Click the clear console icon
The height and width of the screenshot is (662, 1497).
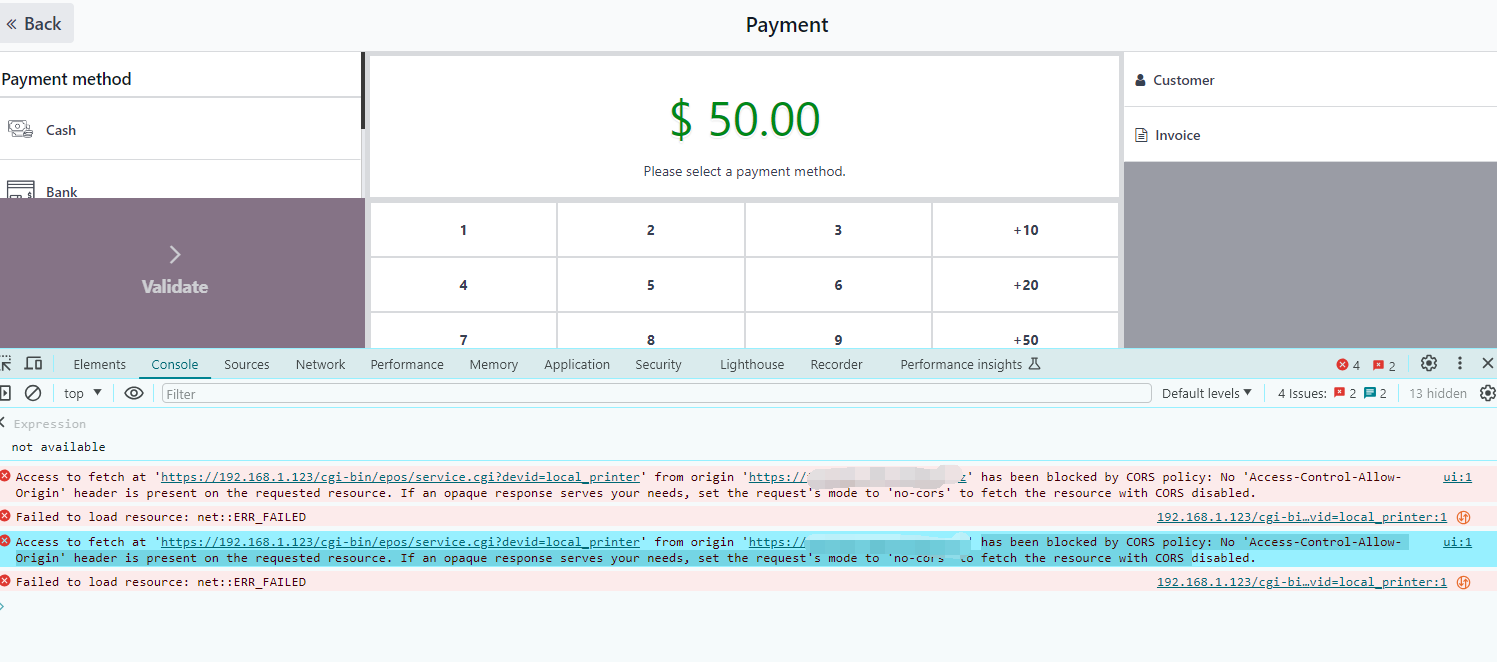coord(33,393)
